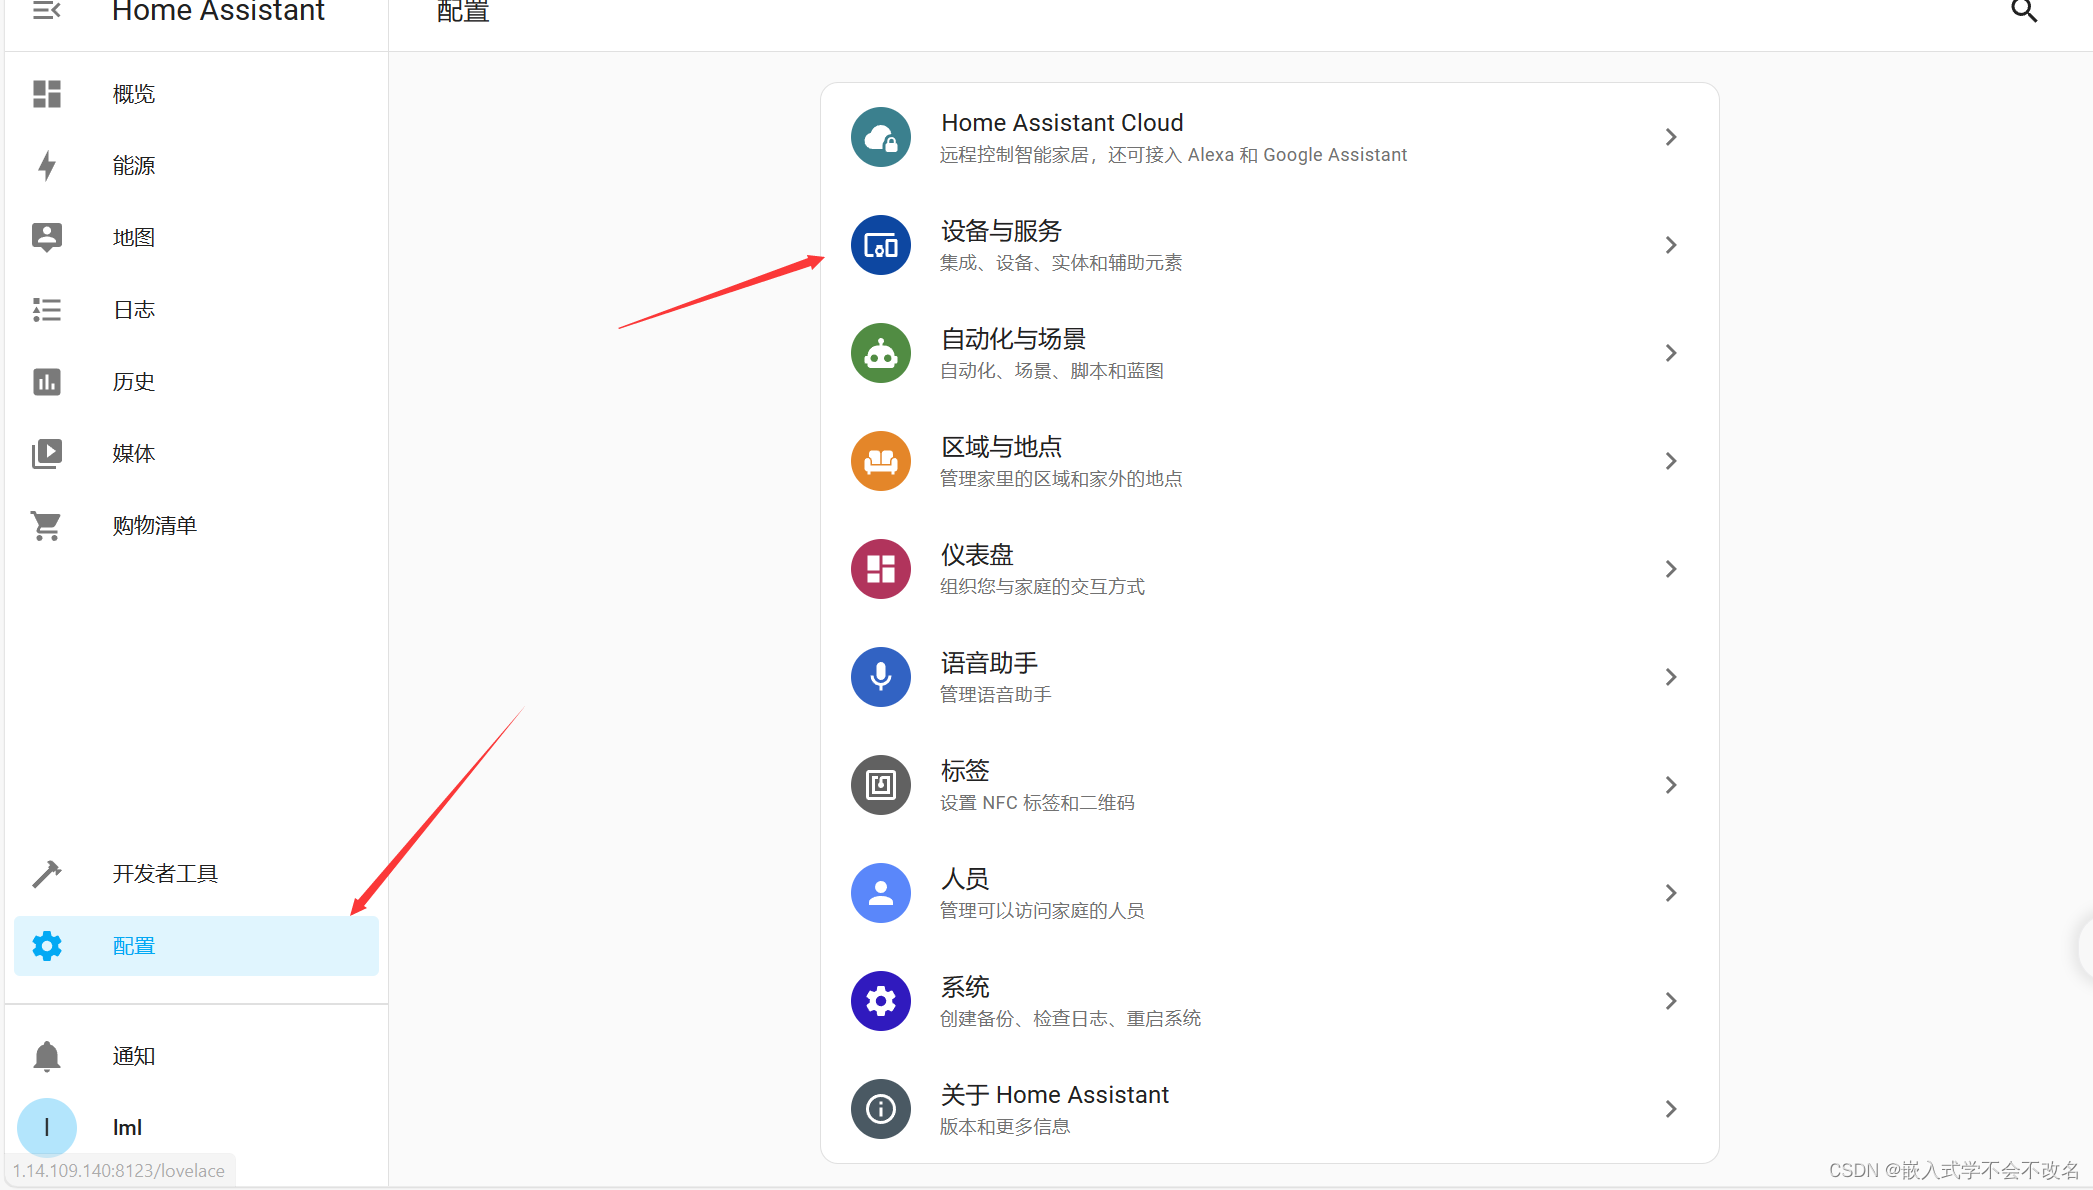2093x1190 pixels.
Task: Click the Home Assistant Cloud cloud icon
Action: (x=880, y=137)
